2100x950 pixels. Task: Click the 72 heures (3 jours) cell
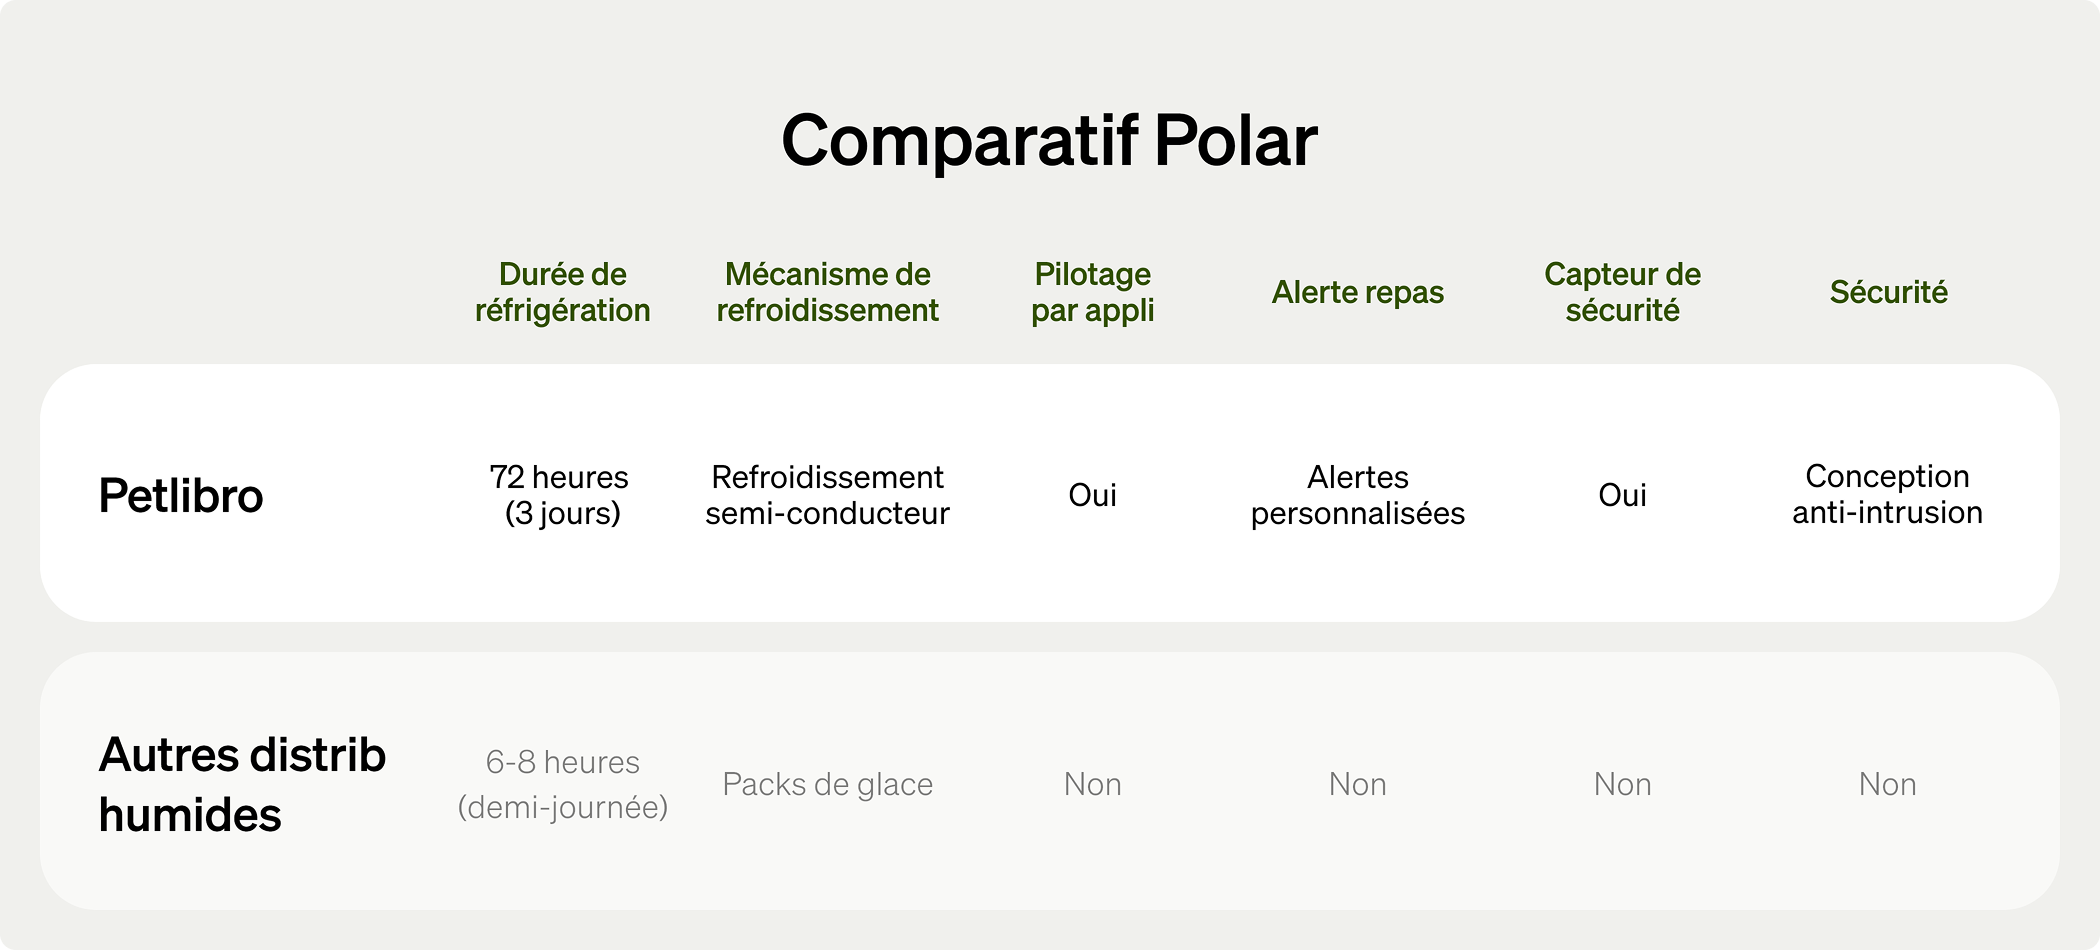pos(562,495)
